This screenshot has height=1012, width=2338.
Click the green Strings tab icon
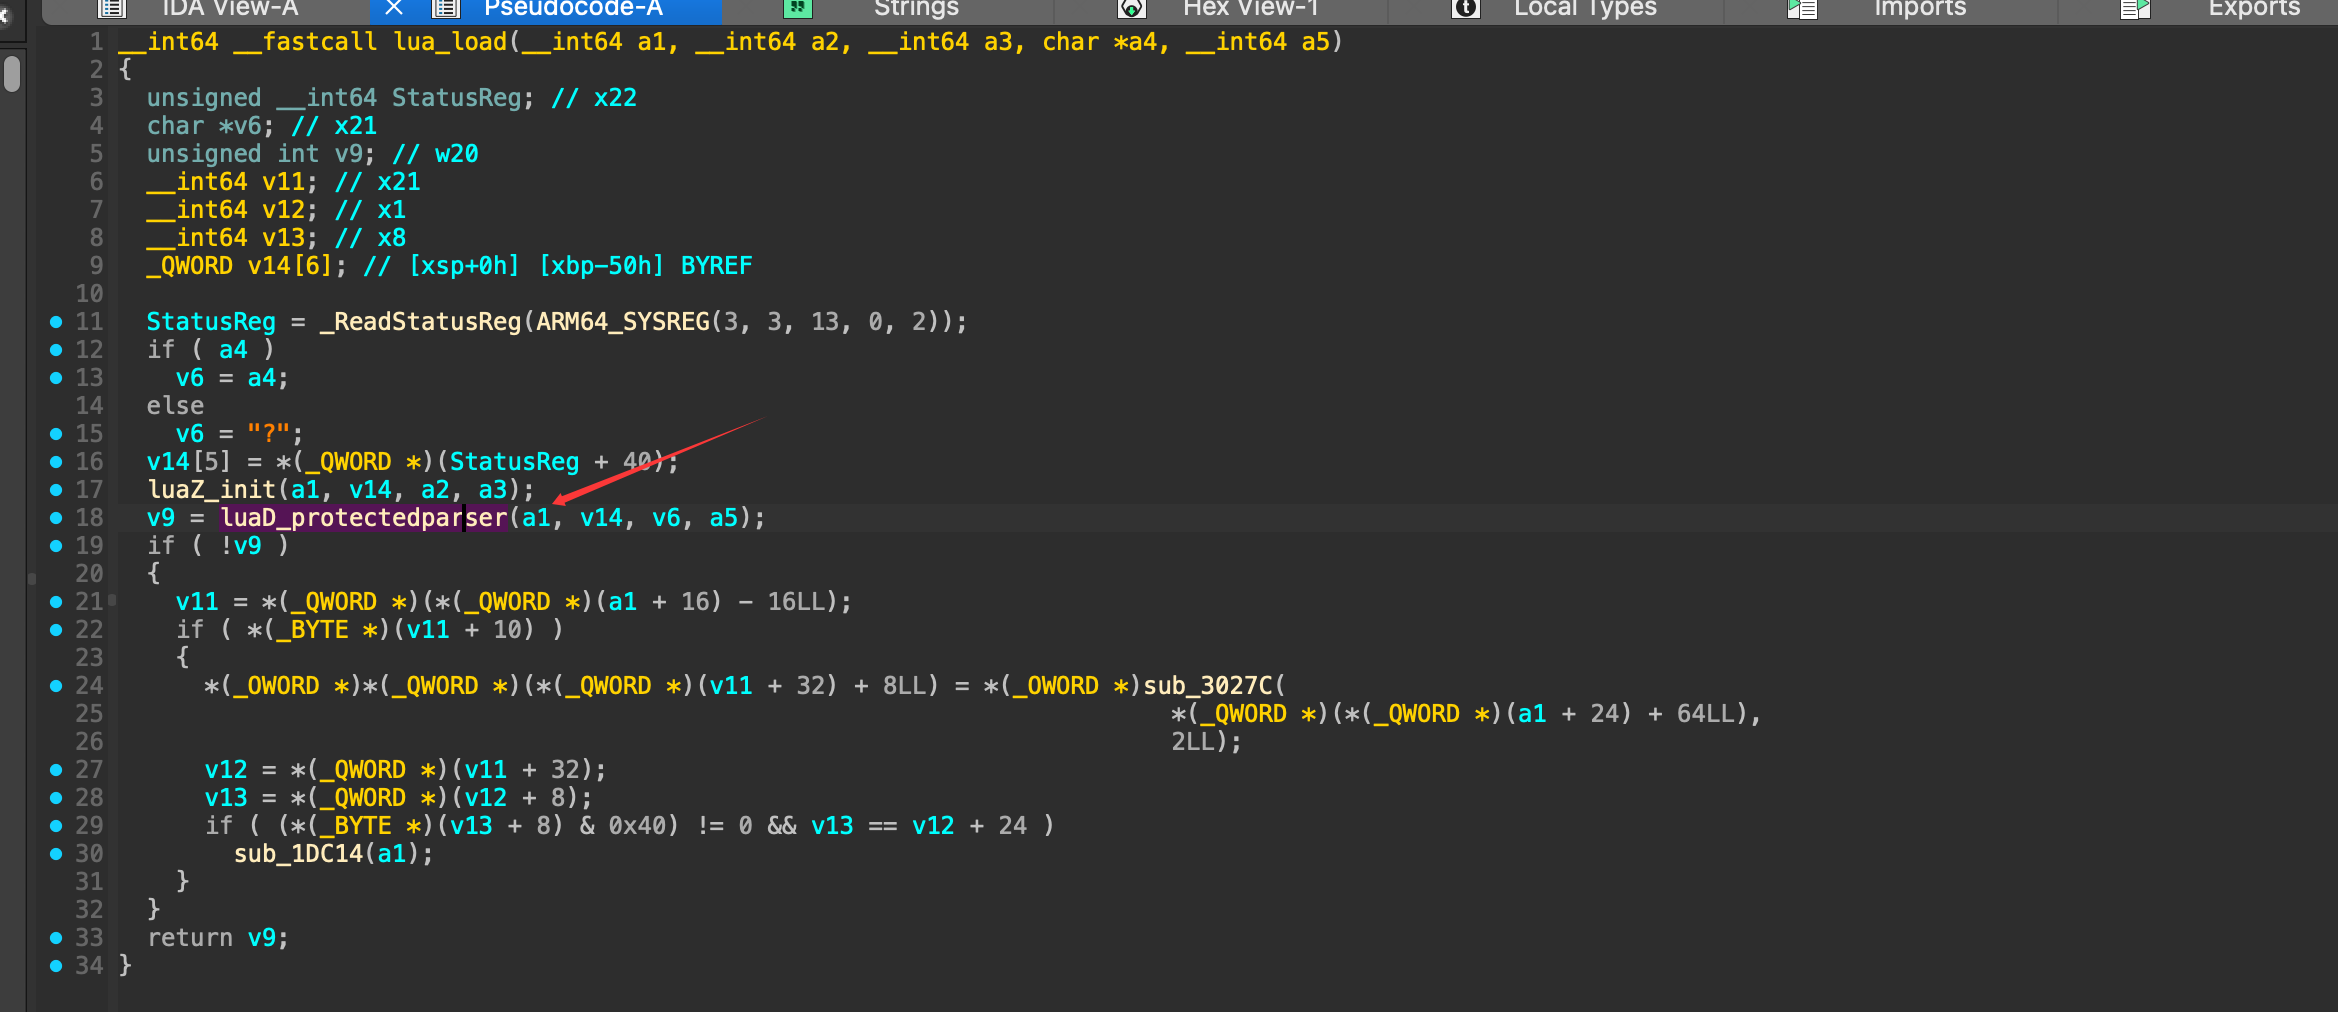tap(797, 9)
